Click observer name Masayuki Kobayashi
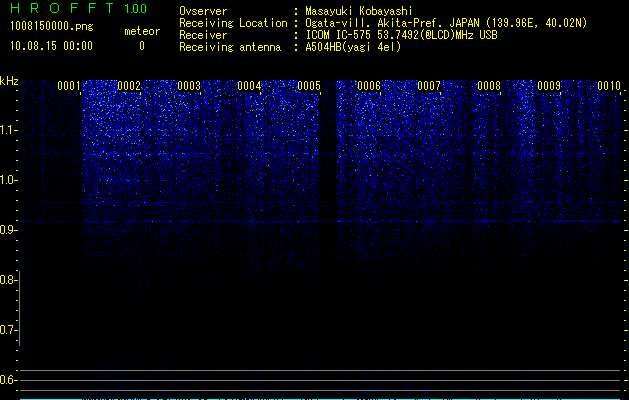This screenshot has width=629, height=400. click(359, 11)
